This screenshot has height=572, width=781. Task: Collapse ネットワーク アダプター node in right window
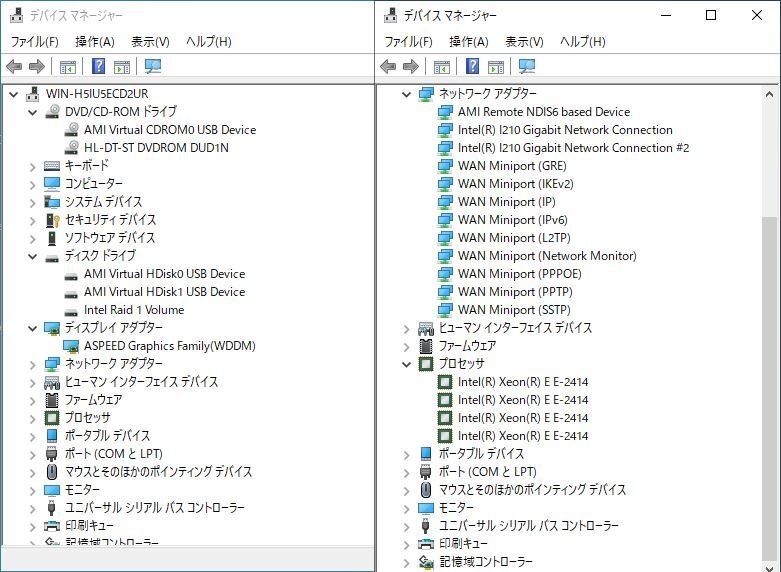pos(406,94)
